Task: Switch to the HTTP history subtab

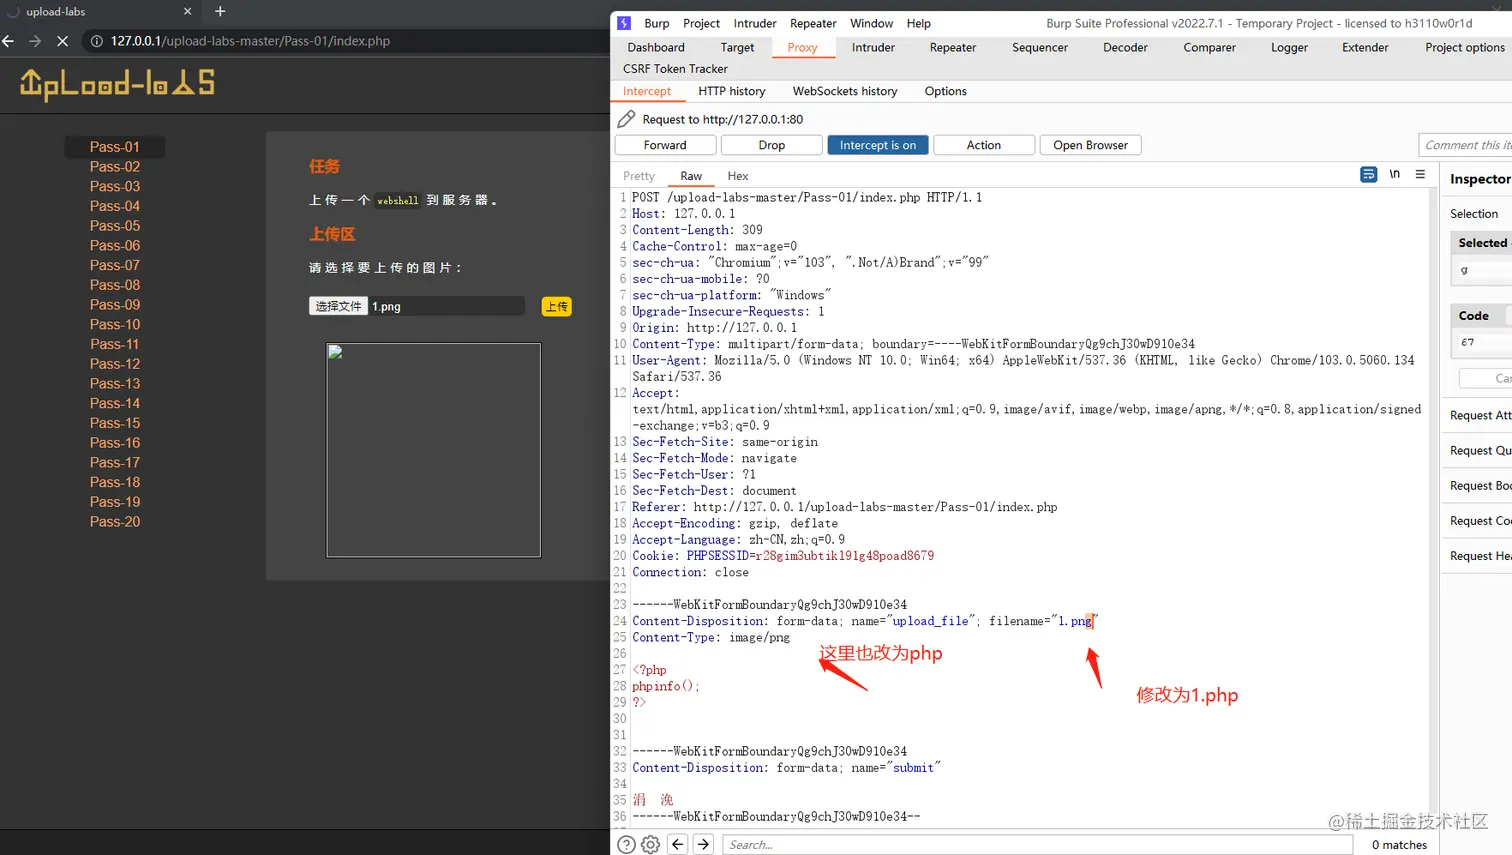Action: tap(731, 91)
